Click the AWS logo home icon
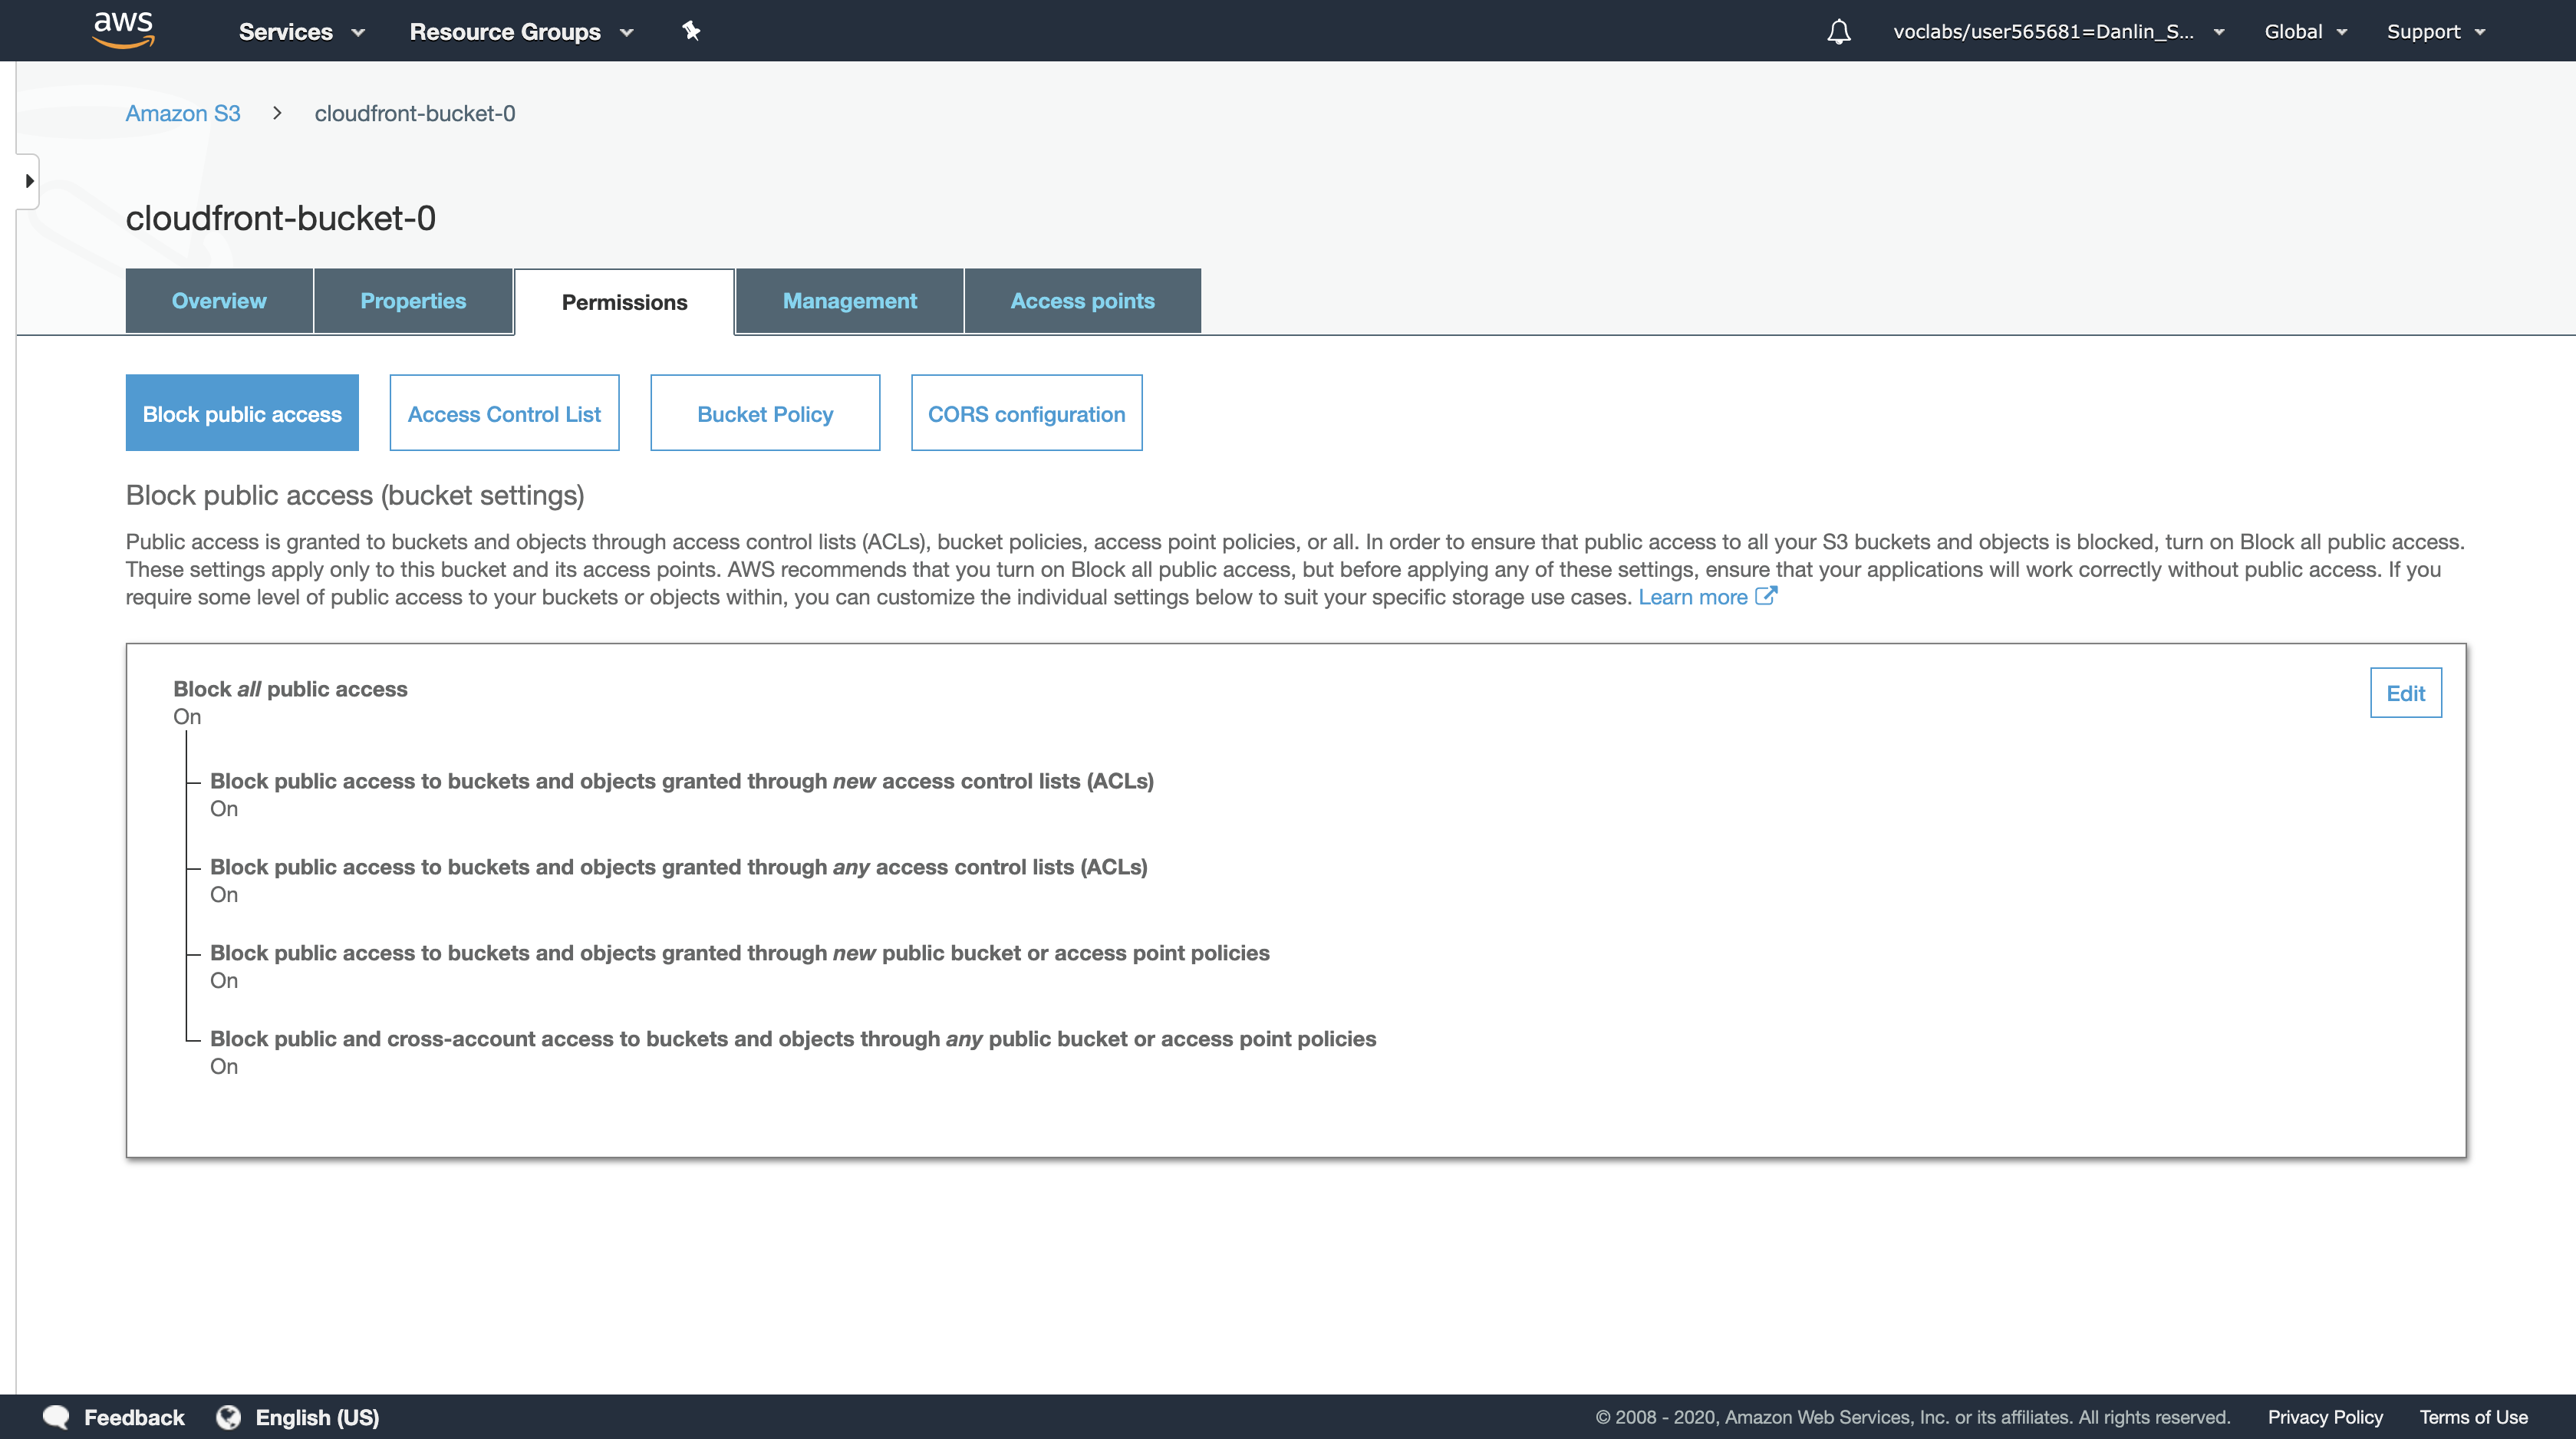This screenshot has width=2576, height=1439. point(123,30)
